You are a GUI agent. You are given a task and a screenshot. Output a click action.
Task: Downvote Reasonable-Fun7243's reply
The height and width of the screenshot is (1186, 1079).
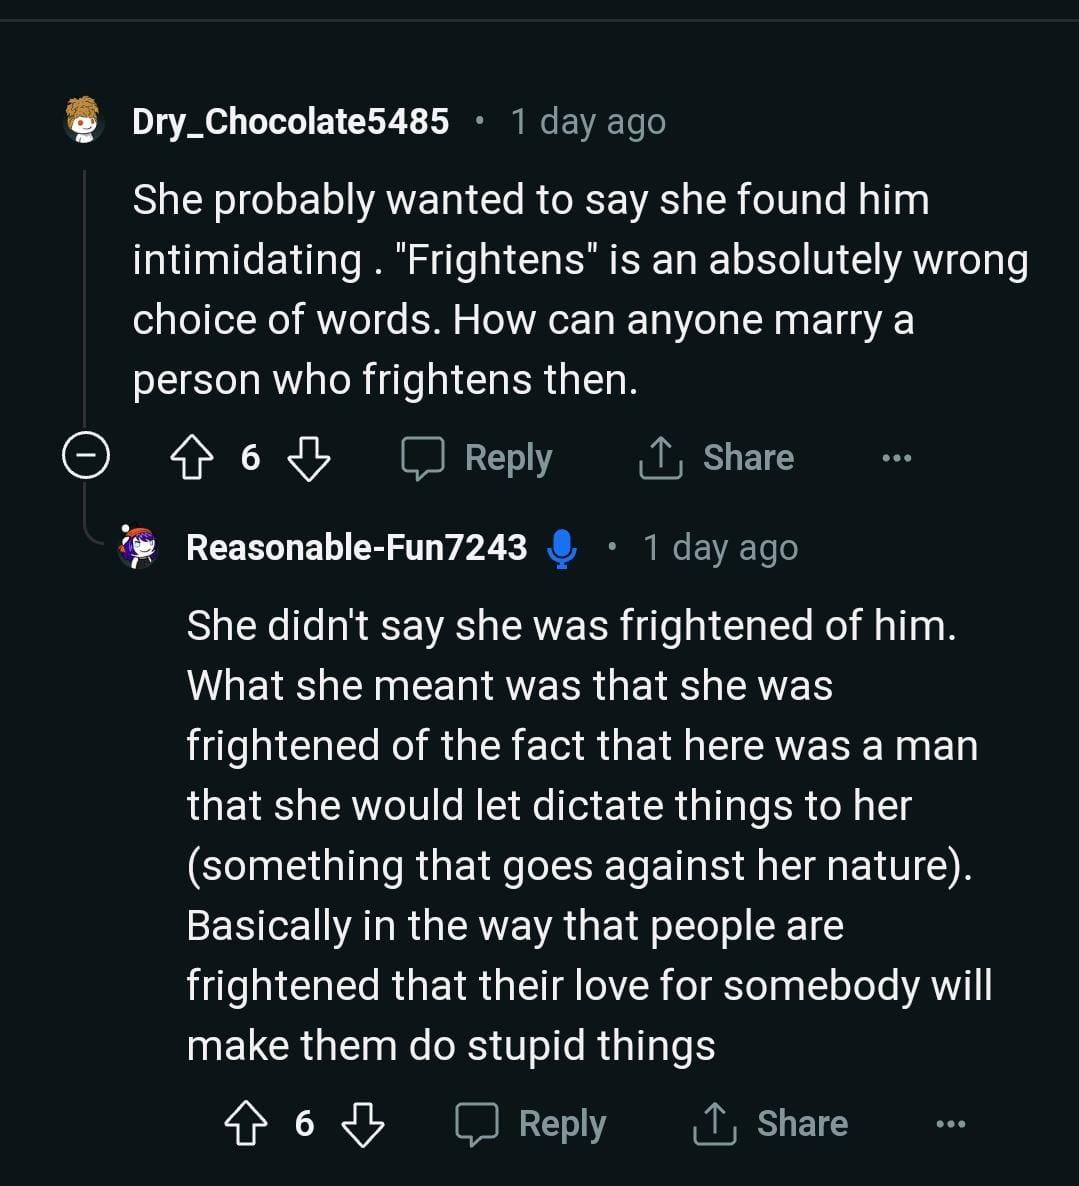(x=362, y=1124)
